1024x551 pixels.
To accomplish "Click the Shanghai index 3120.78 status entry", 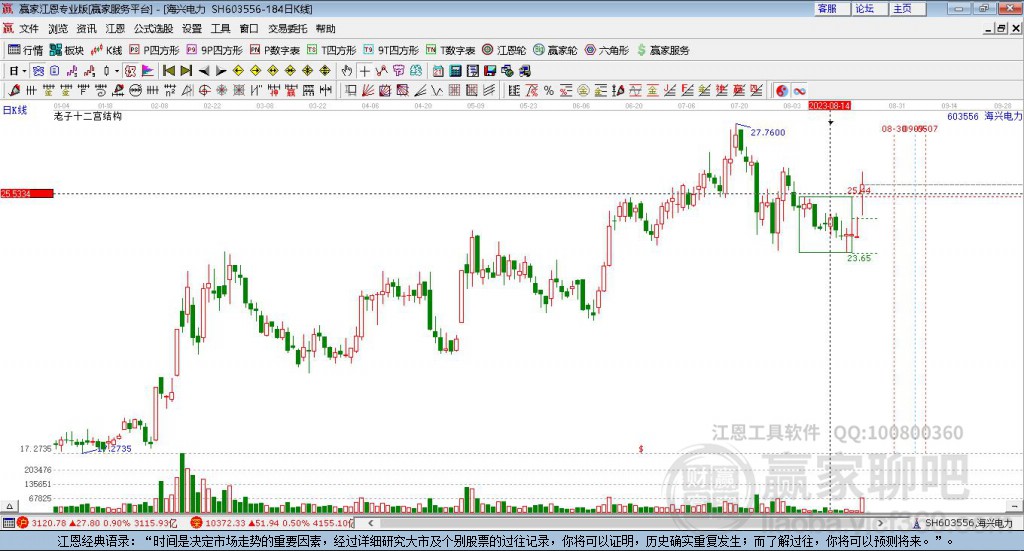I will pyautogui.click(x=97, y=523).
